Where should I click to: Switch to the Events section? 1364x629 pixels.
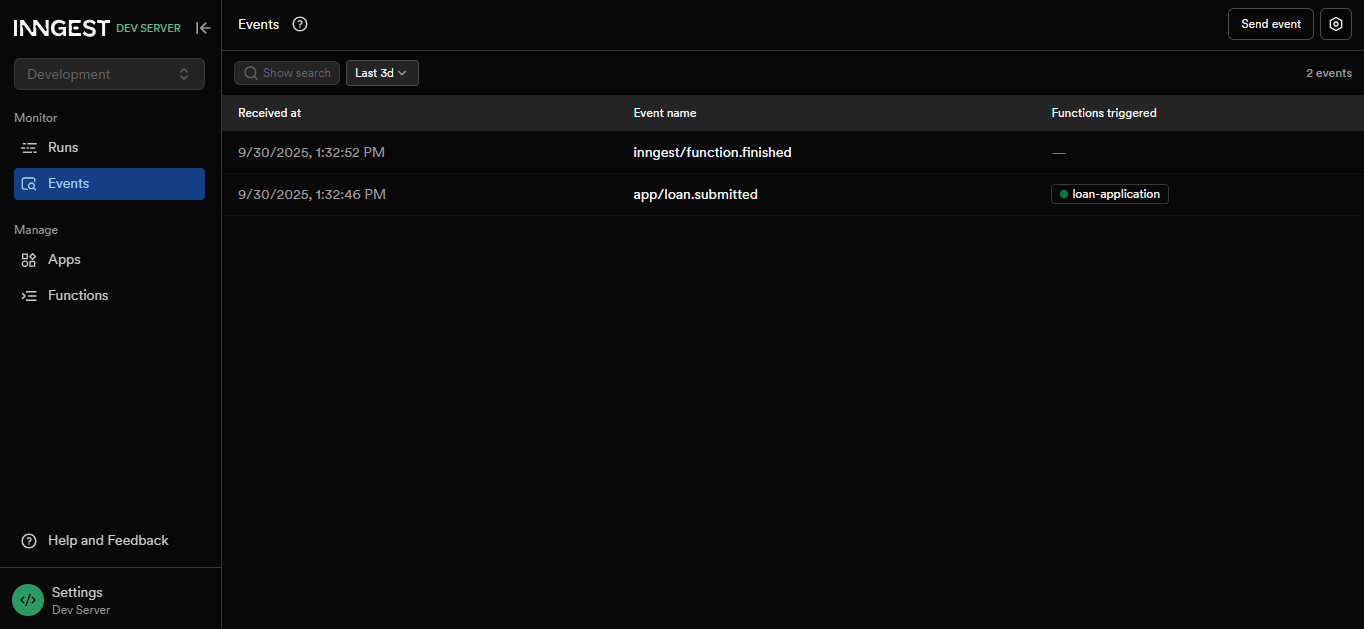pyautogui.click(x=67, y=184)
